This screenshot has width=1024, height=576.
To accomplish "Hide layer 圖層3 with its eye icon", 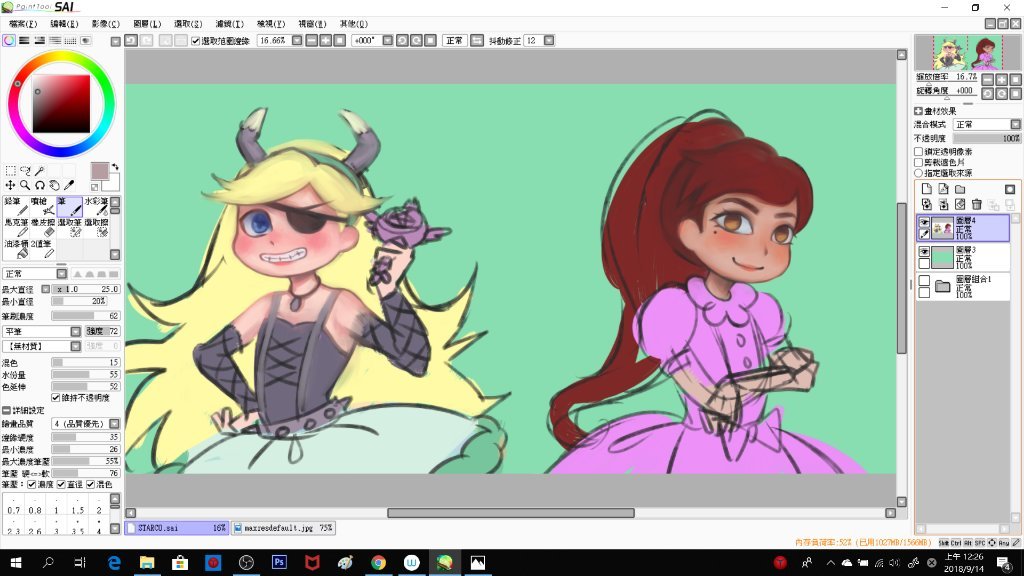I will pyautogui.click(x=924, y=251).
